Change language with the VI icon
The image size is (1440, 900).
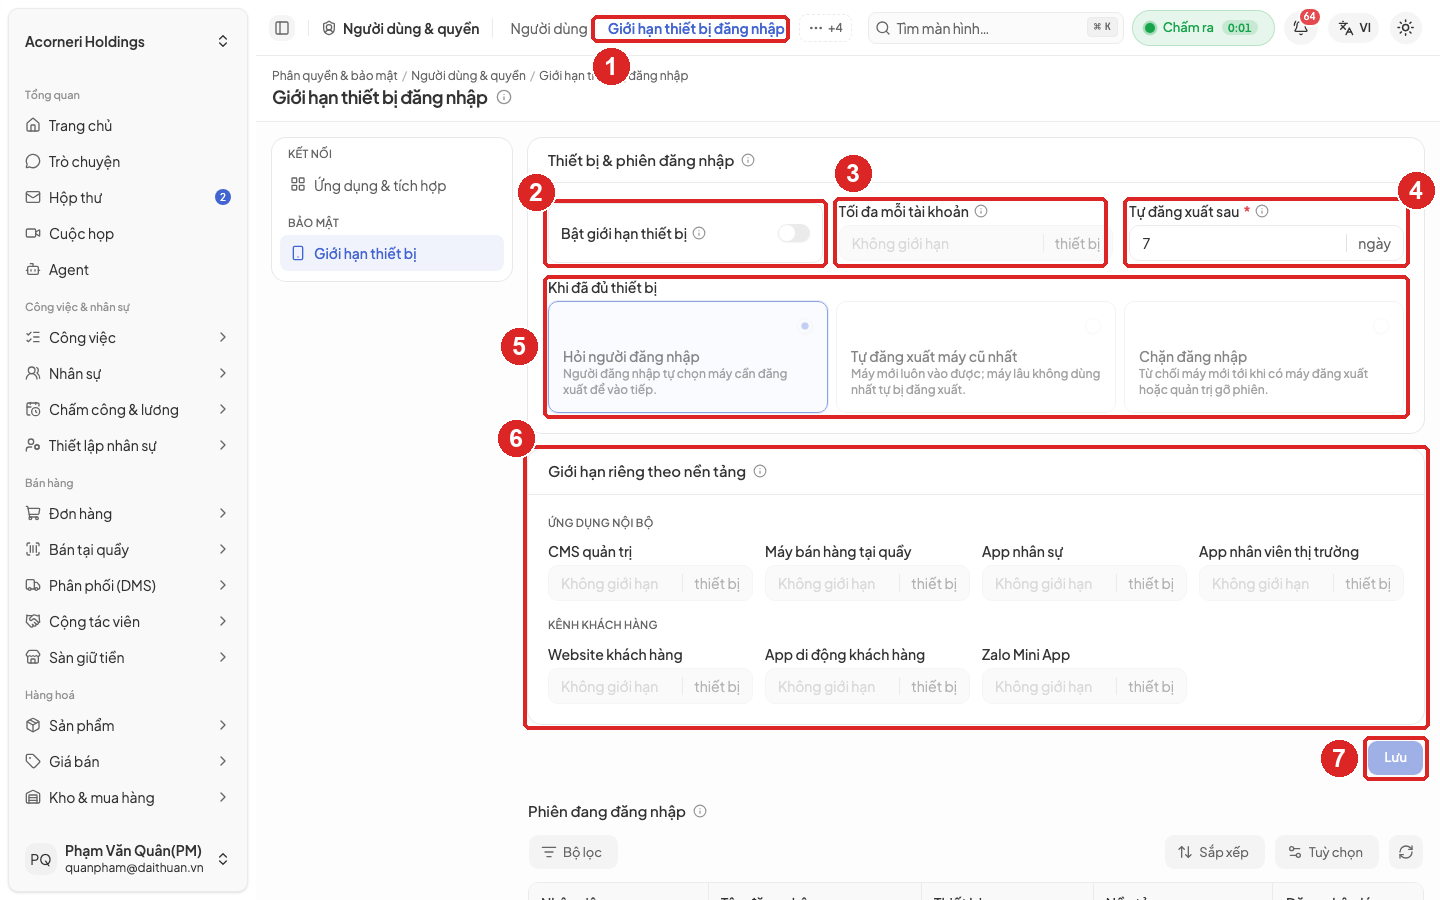1355,28
